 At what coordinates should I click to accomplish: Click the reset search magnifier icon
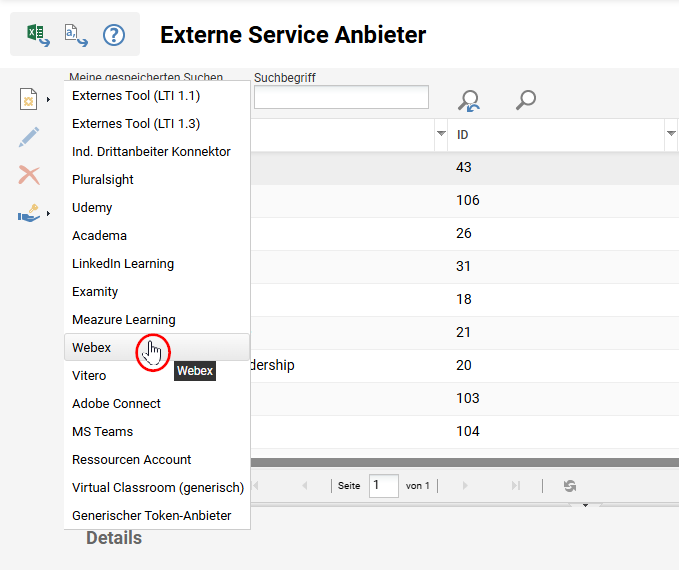pos(469,100)
